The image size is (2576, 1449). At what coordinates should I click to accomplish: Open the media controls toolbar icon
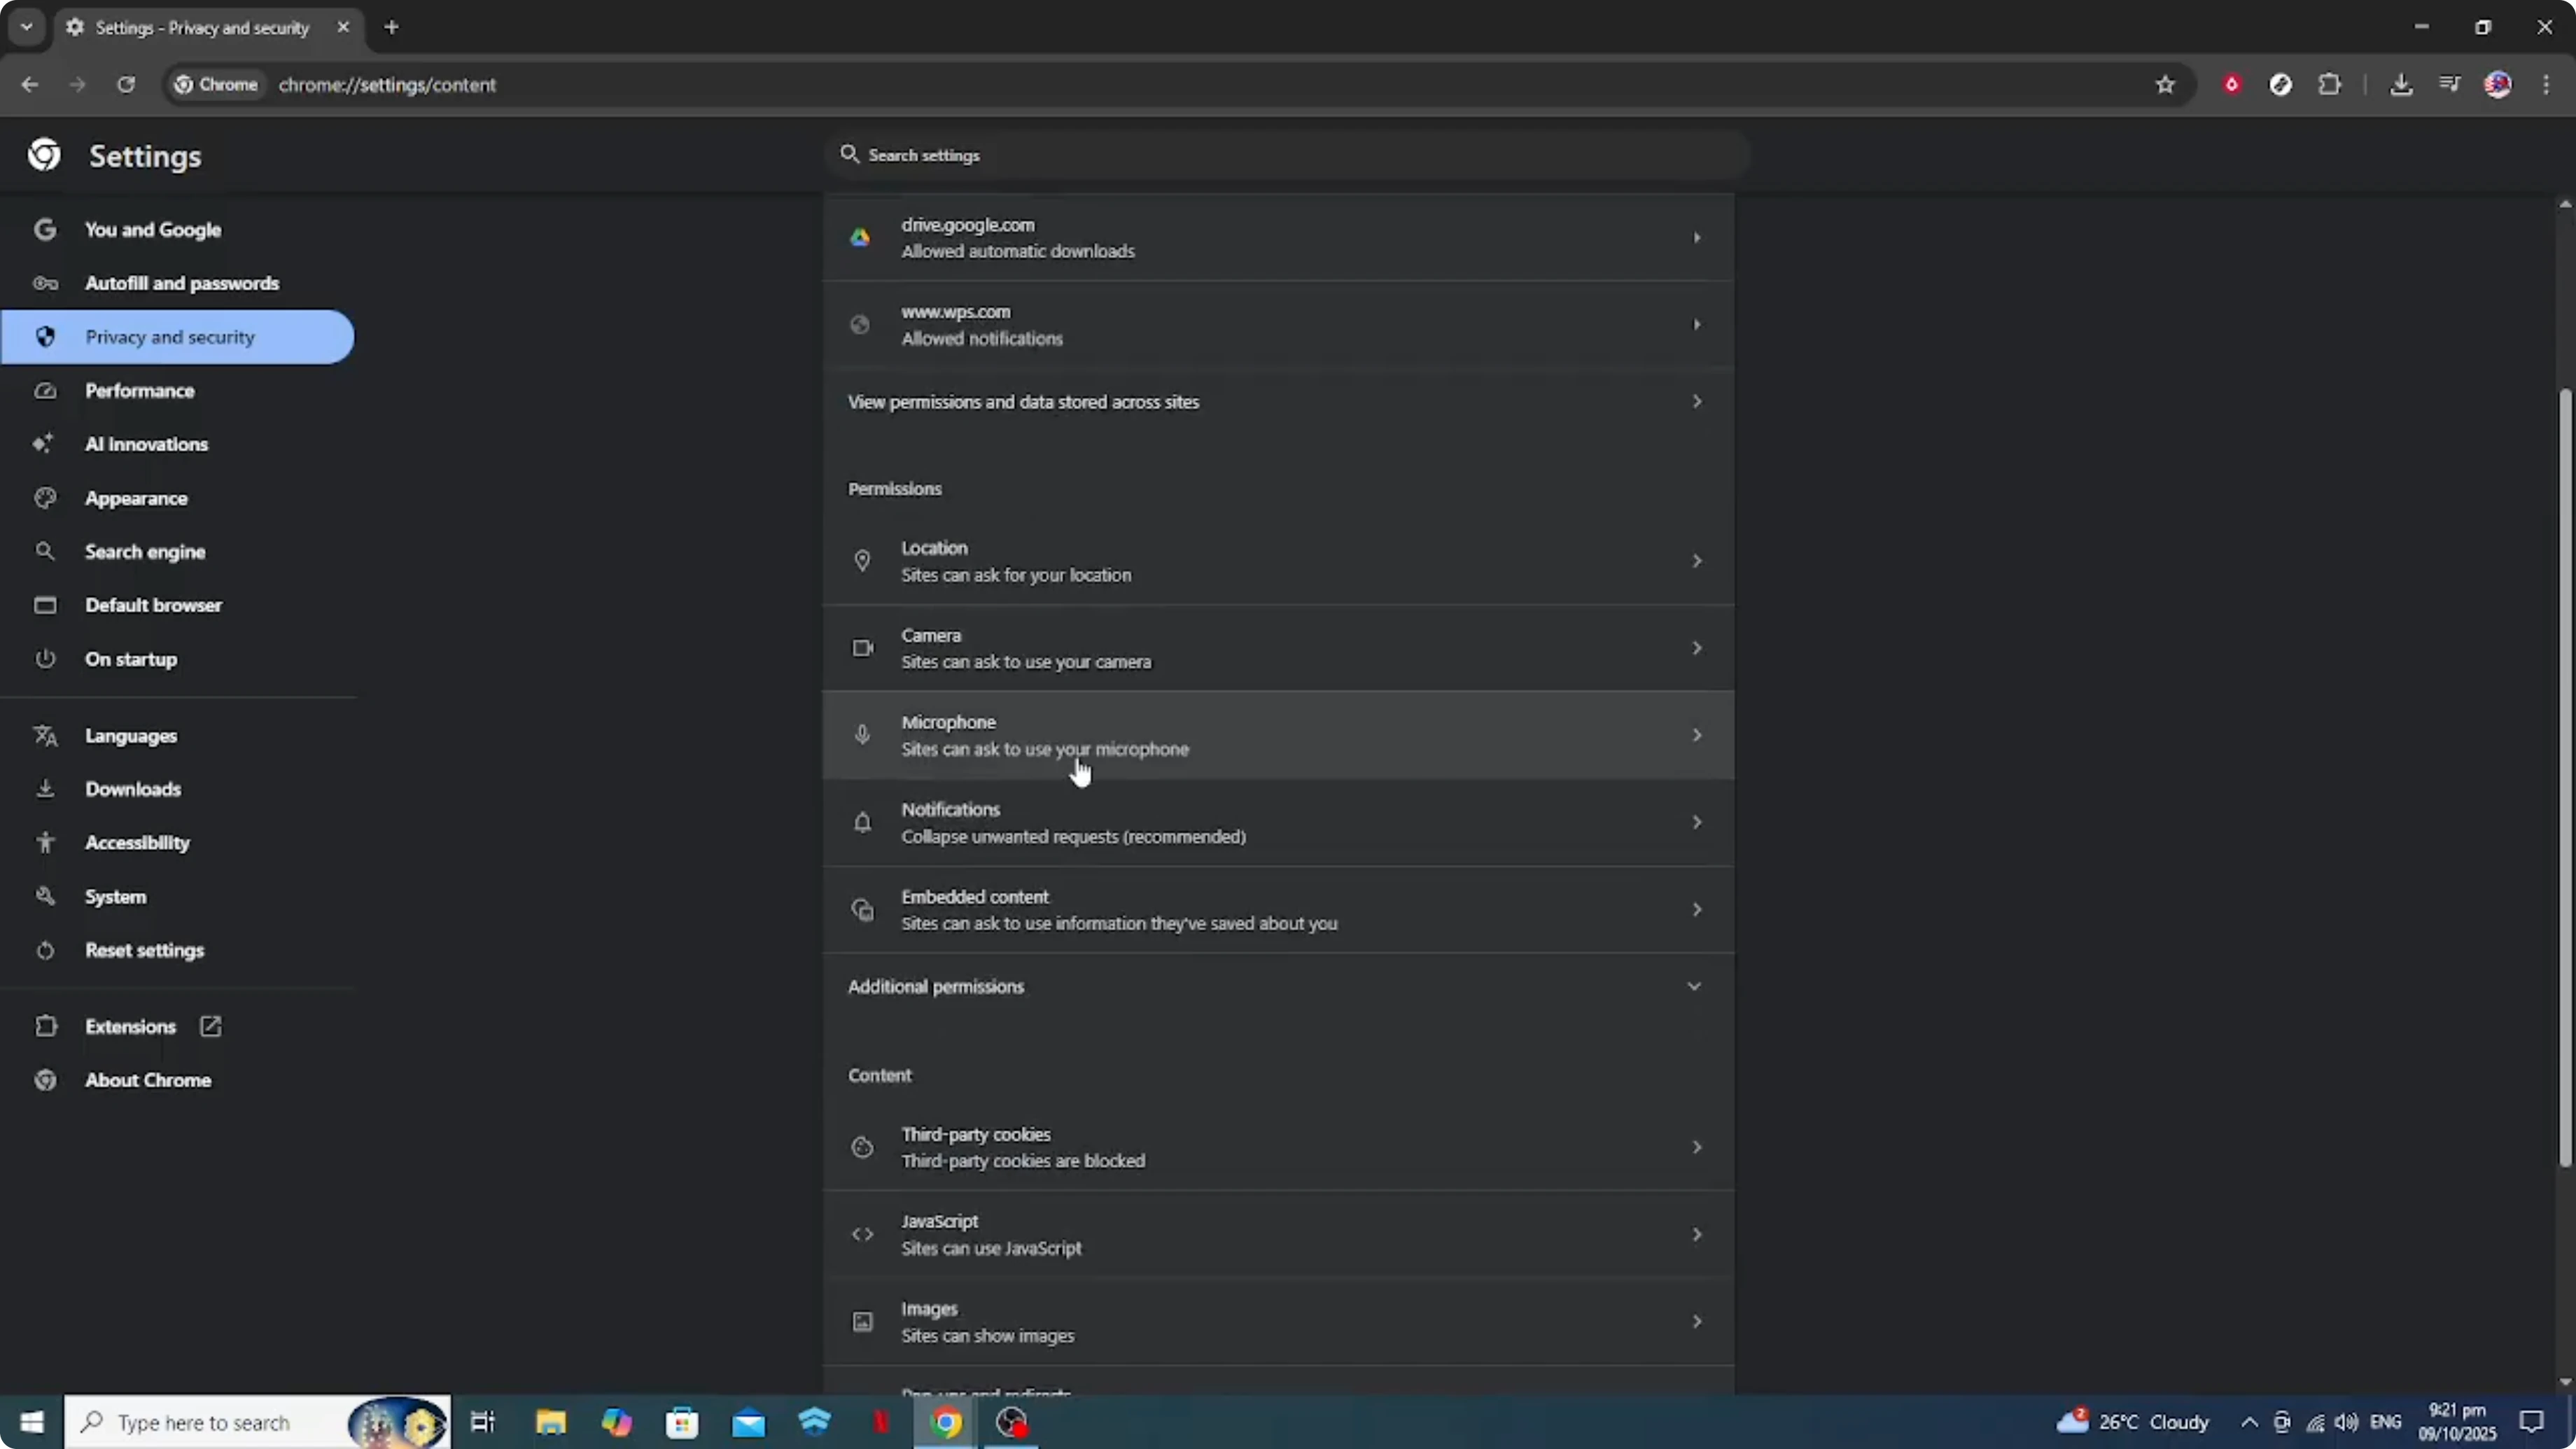coord(2449,85)
